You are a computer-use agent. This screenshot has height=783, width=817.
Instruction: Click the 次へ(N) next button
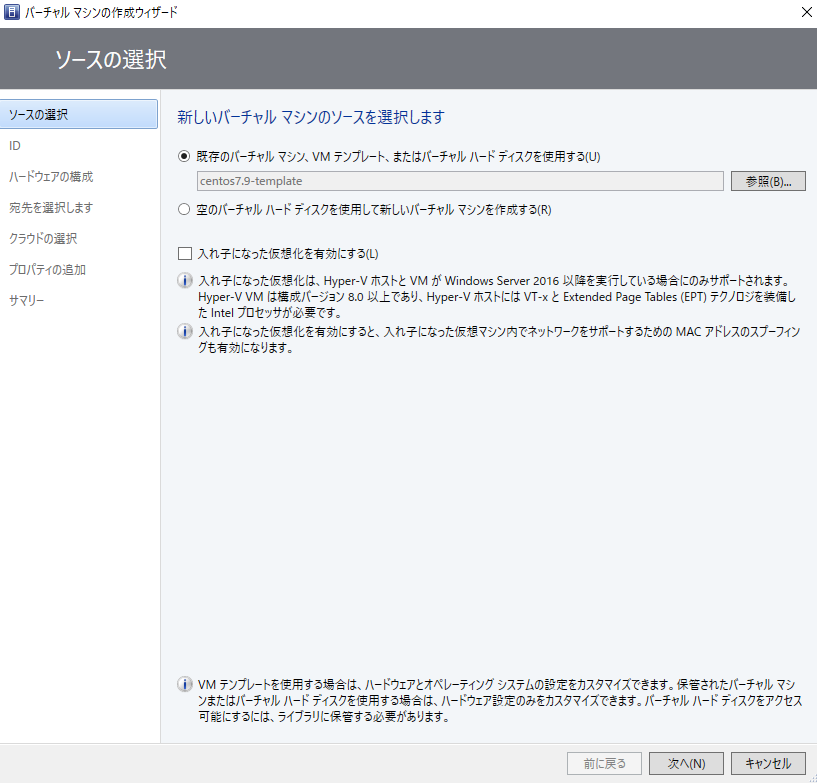[686, 764]
